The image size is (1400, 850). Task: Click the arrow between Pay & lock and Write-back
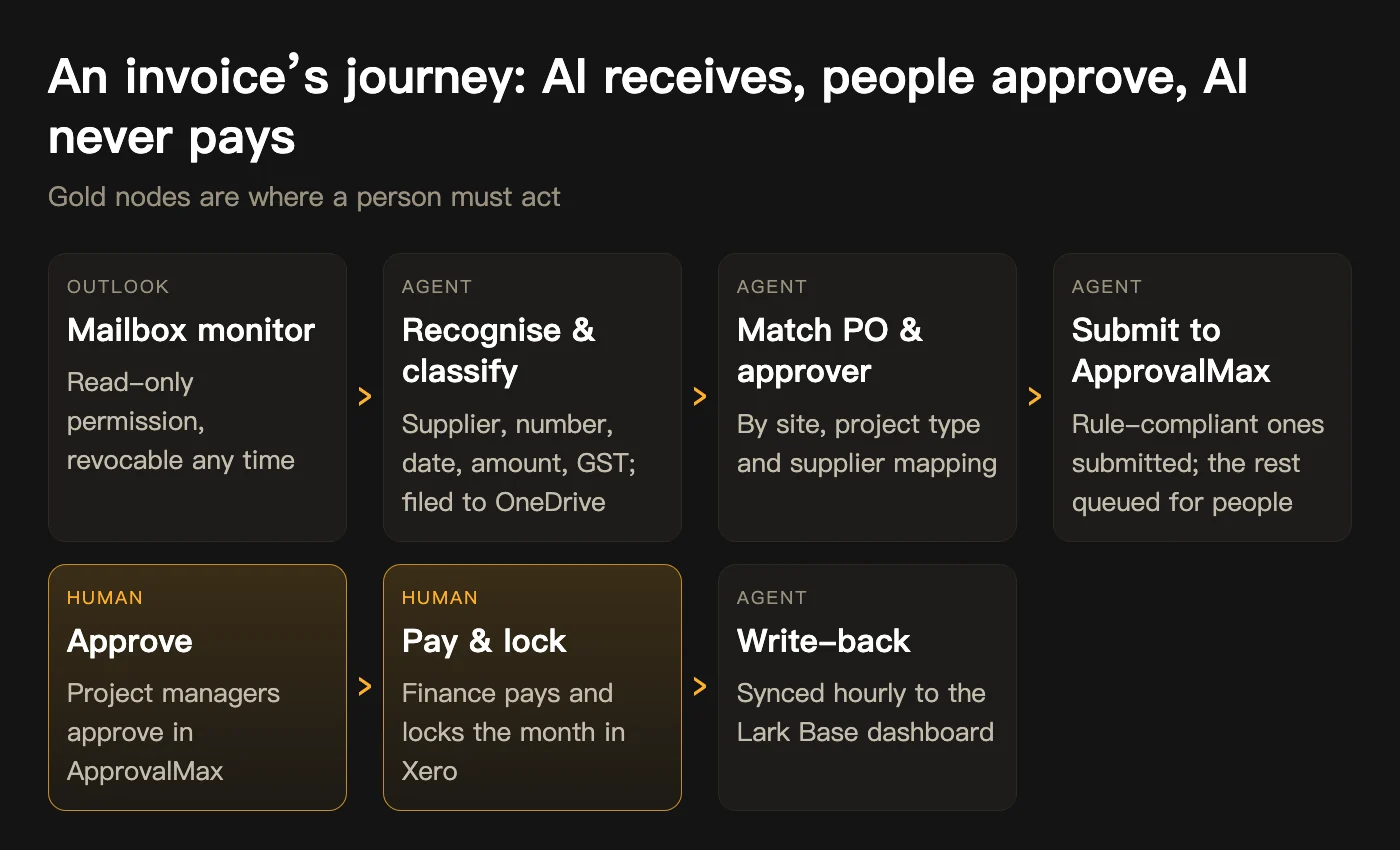700,686
